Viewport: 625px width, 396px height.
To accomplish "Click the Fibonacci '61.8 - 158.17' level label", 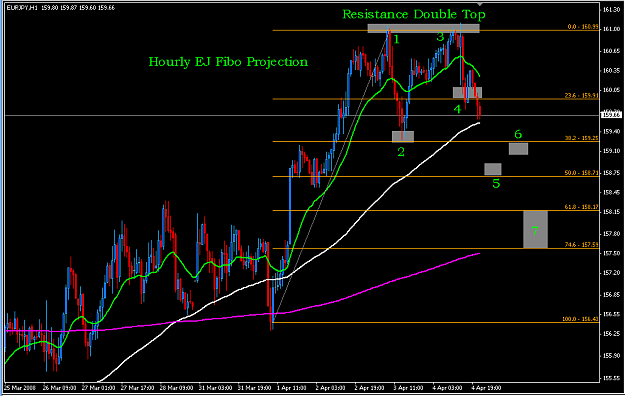I will coord(582,207).
